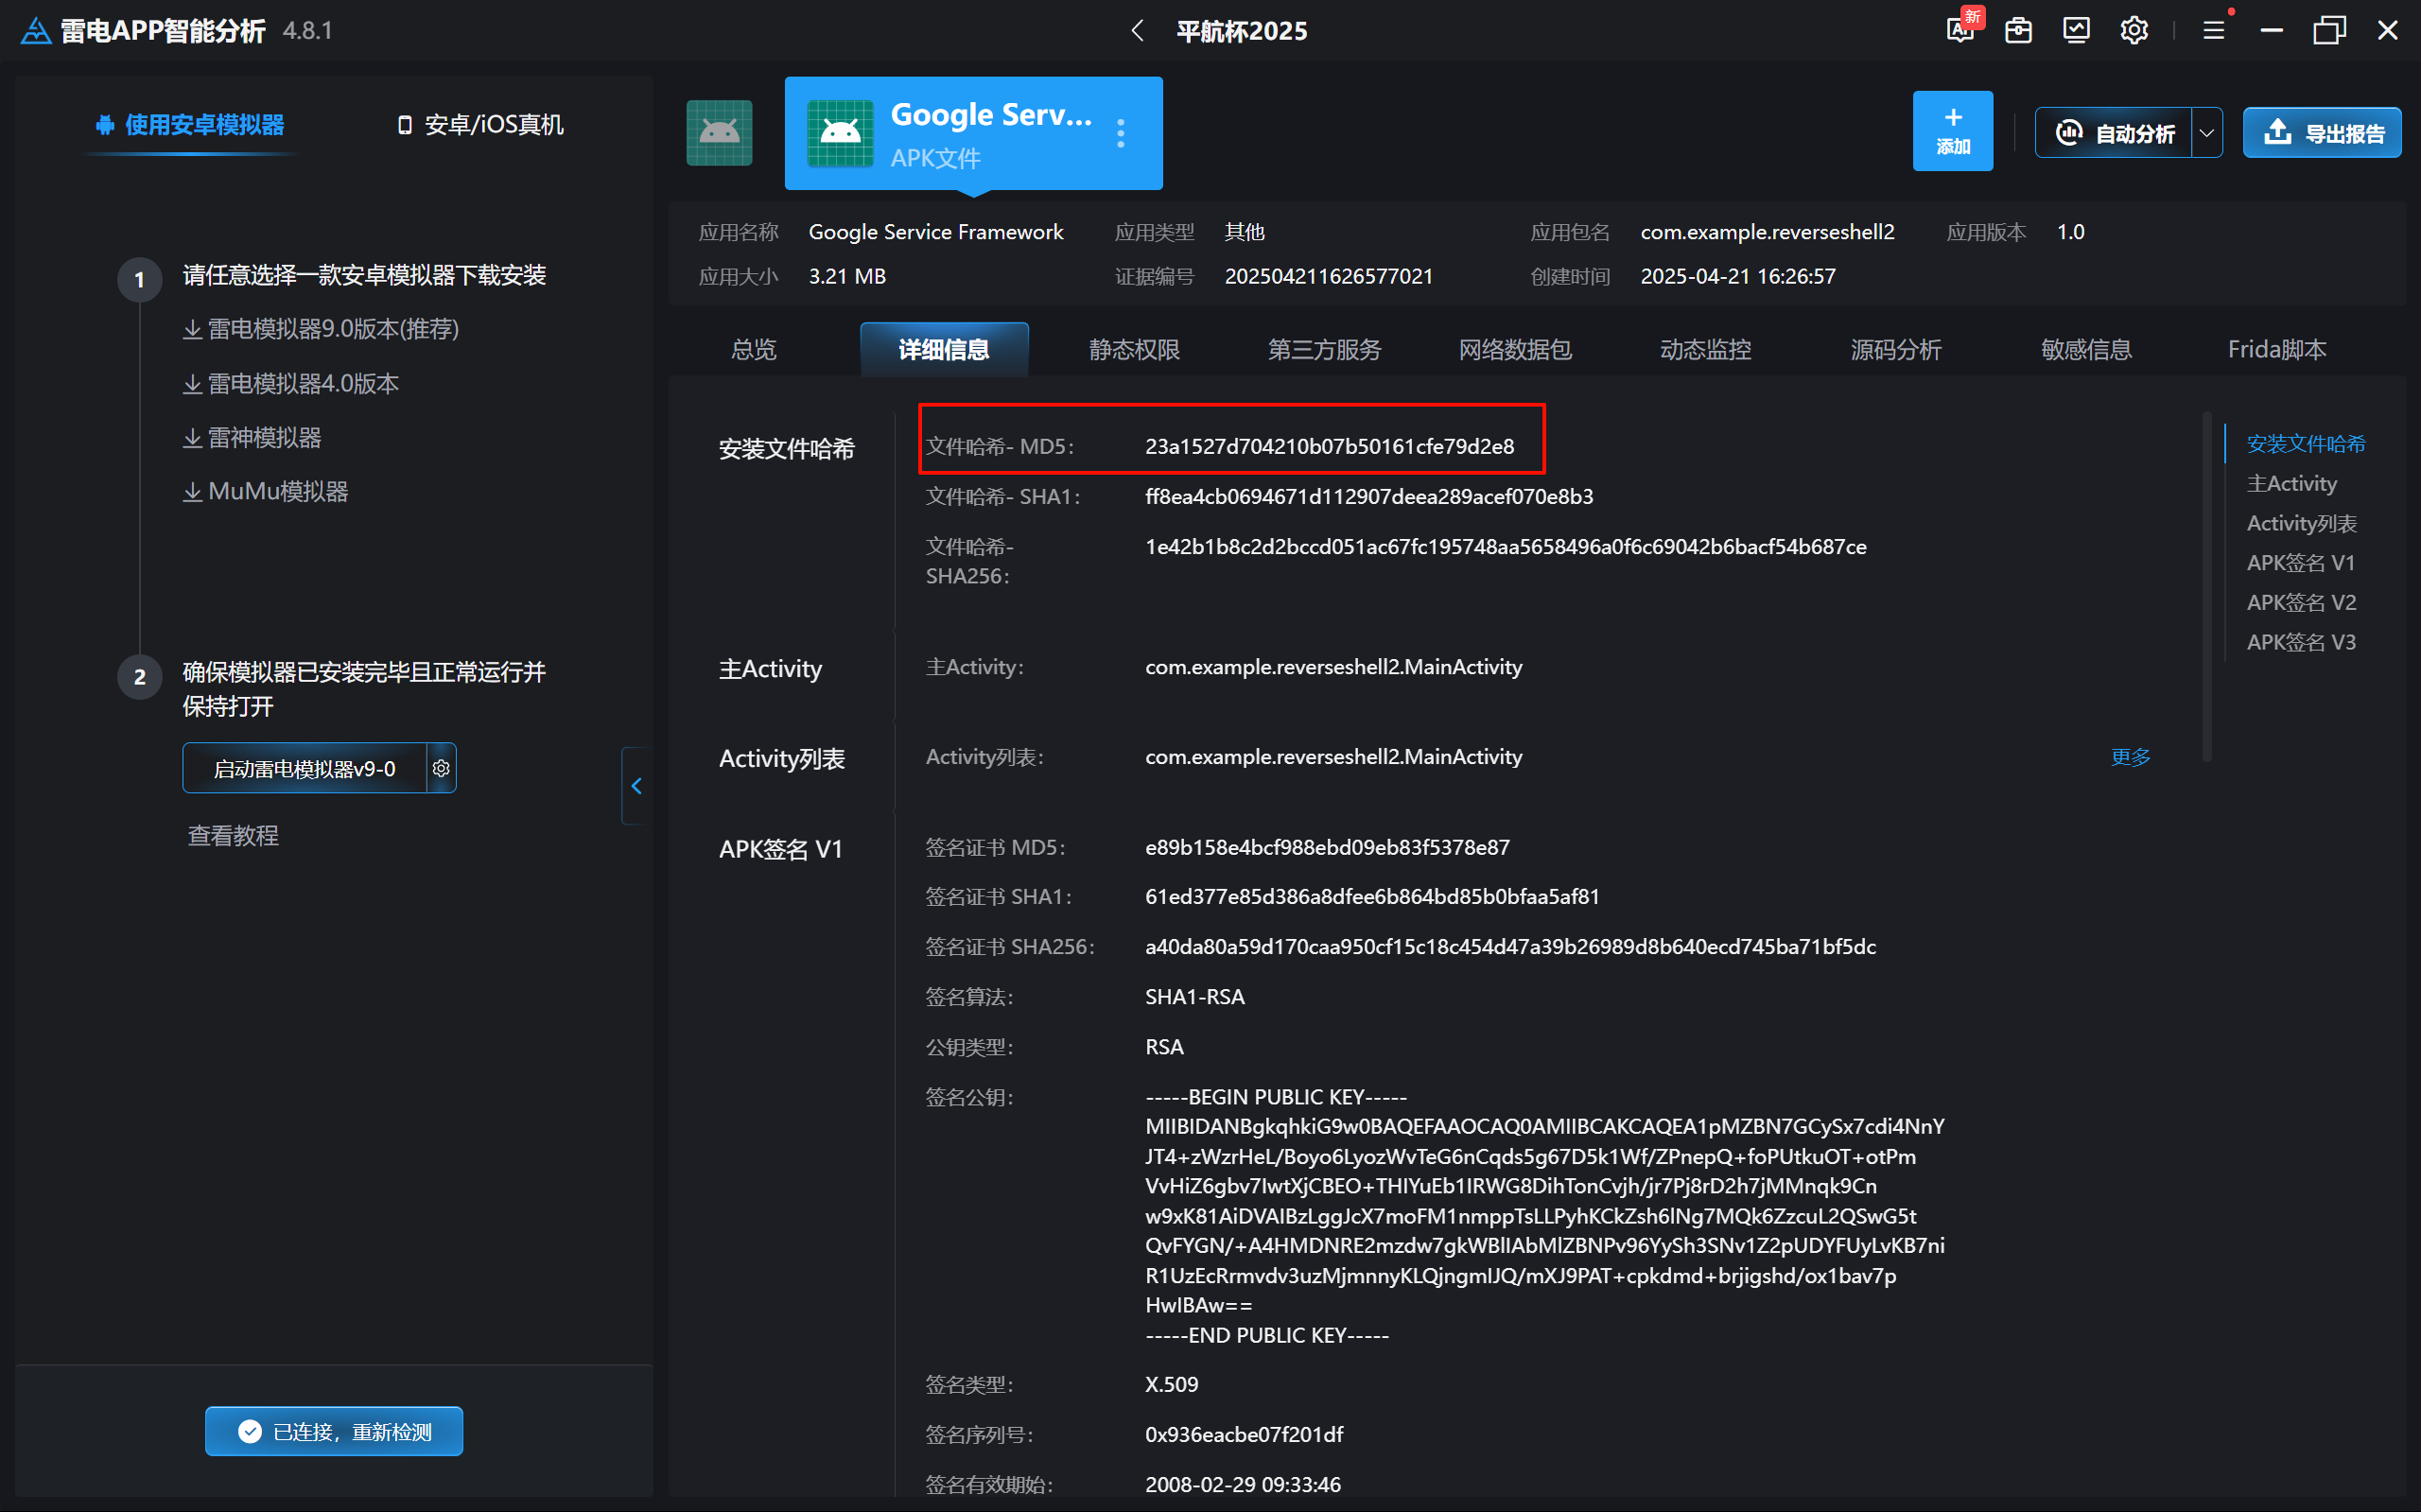Download 雷电模拟器9.0版本(推荐)

pyautogui.click(x=321, y=329)
